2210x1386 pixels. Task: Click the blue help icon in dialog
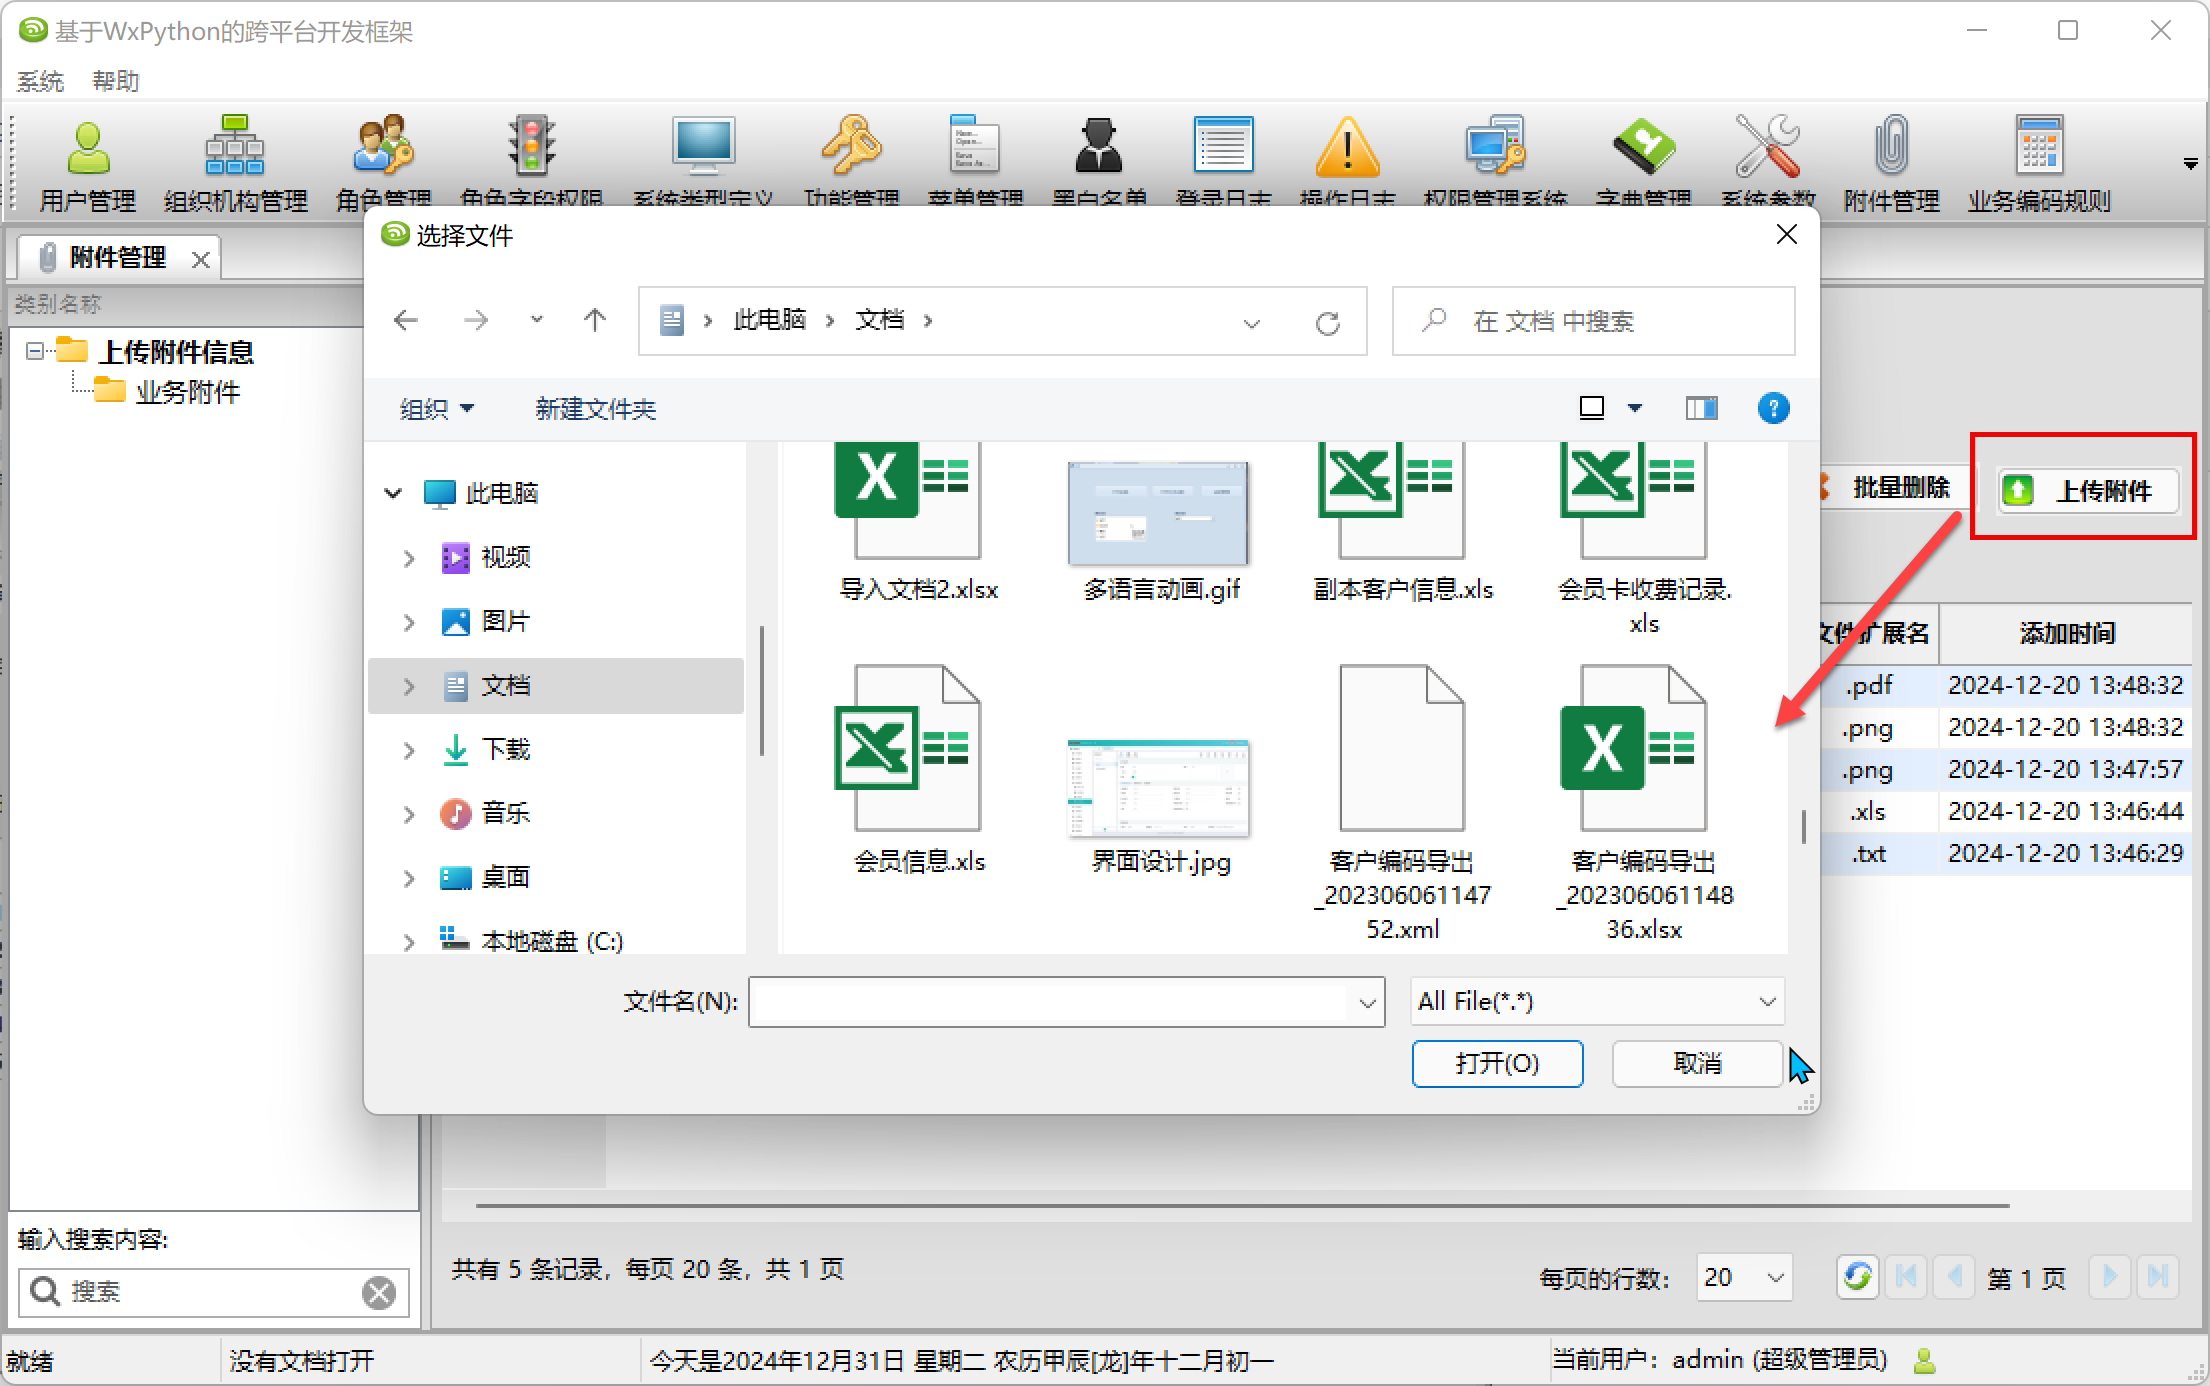pyautogui.click(x=1773, y=408)
